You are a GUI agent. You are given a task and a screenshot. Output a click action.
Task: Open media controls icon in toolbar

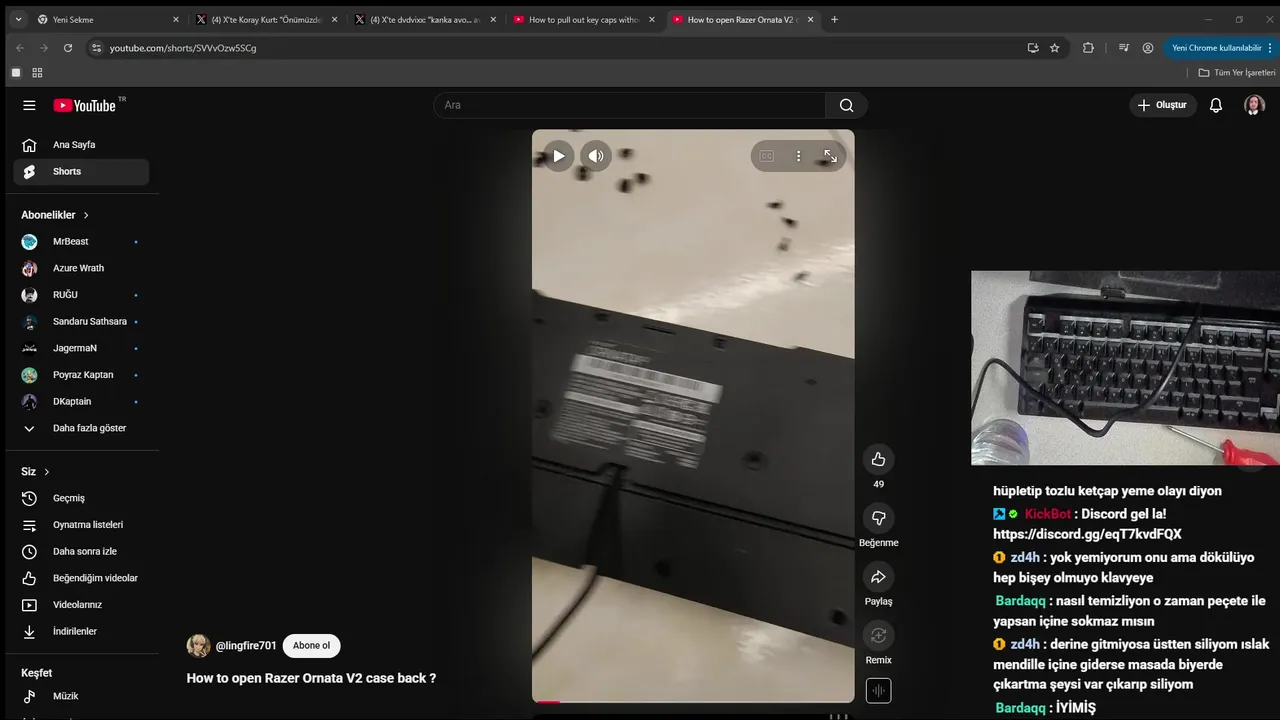[x=1124, y=47]
